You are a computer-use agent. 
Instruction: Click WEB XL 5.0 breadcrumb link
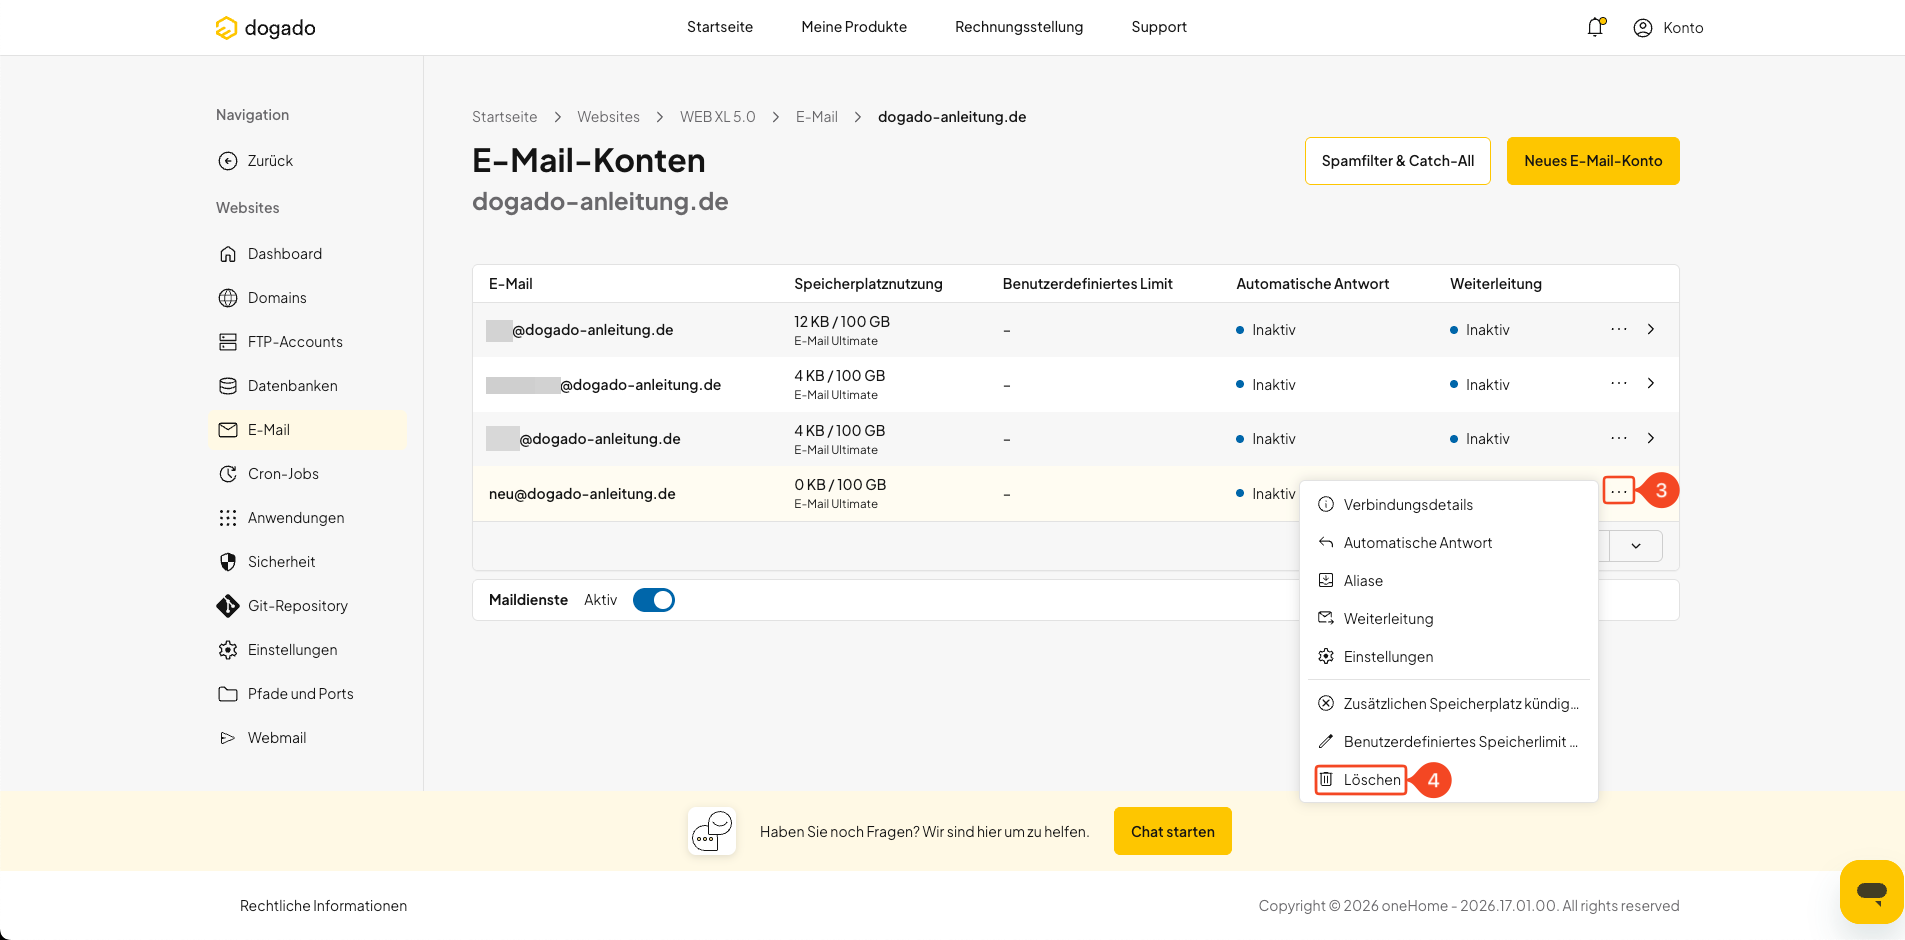tap(718, 117)
